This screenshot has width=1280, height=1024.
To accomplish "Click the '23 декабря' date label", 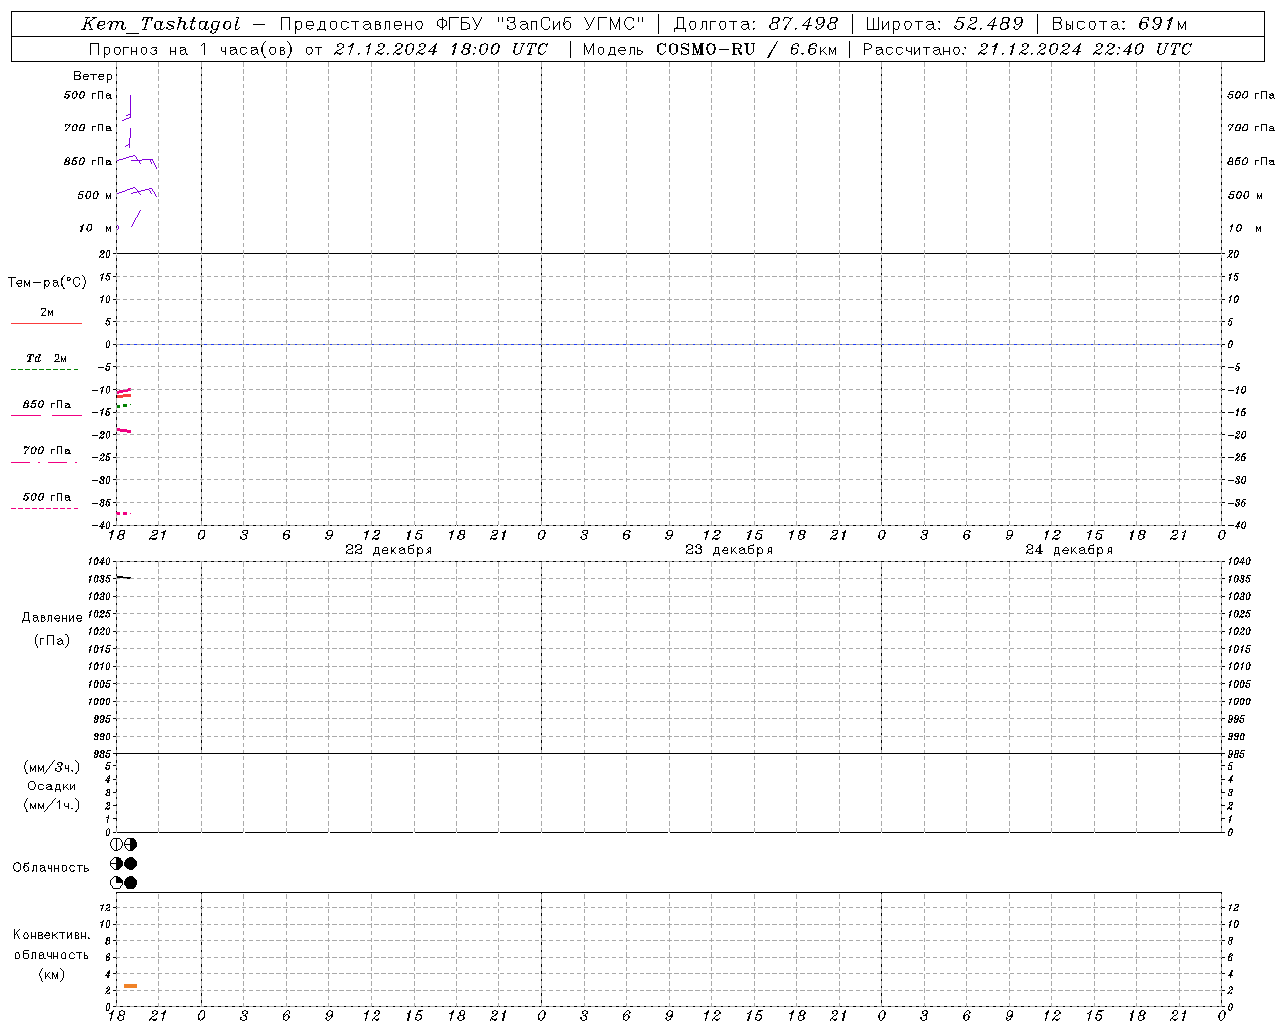I will 729,550.
